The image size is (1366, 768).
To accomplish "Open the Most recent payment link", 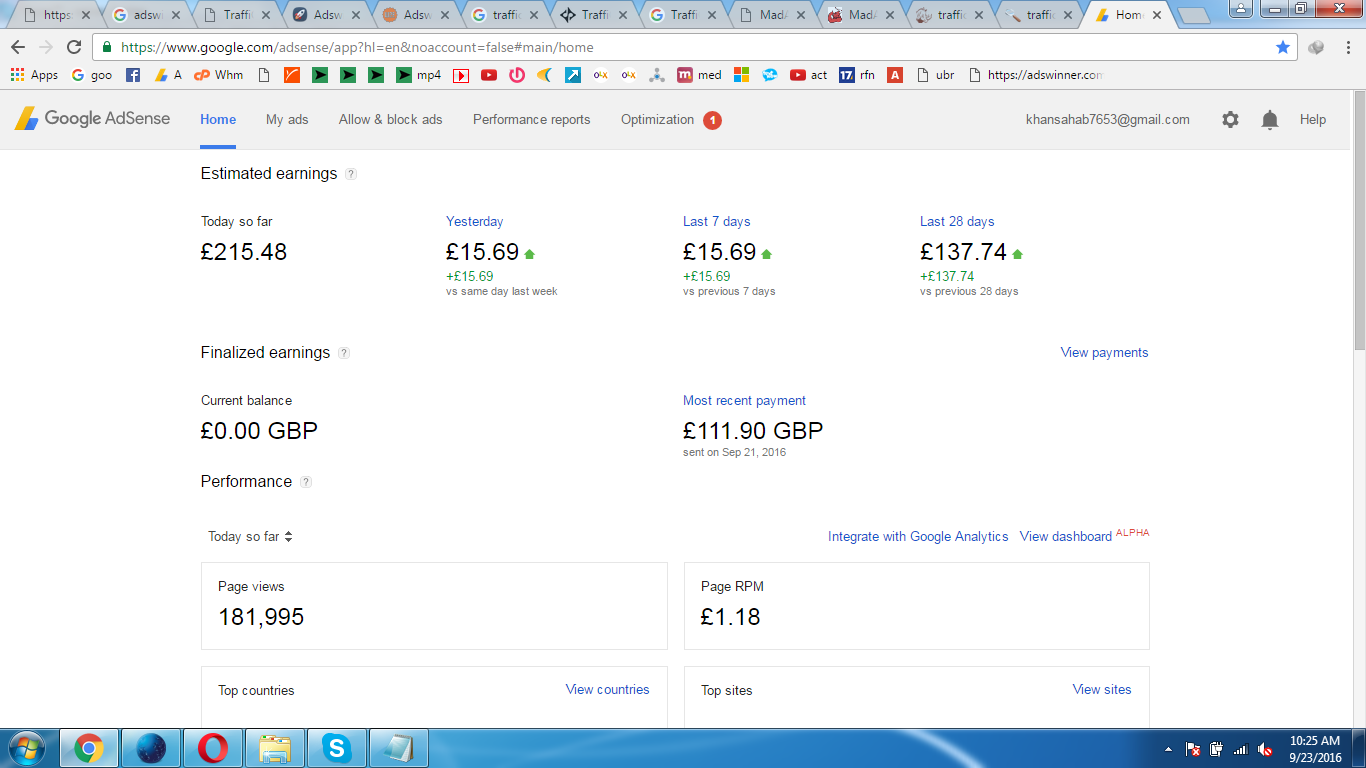I will coord(744,401).
